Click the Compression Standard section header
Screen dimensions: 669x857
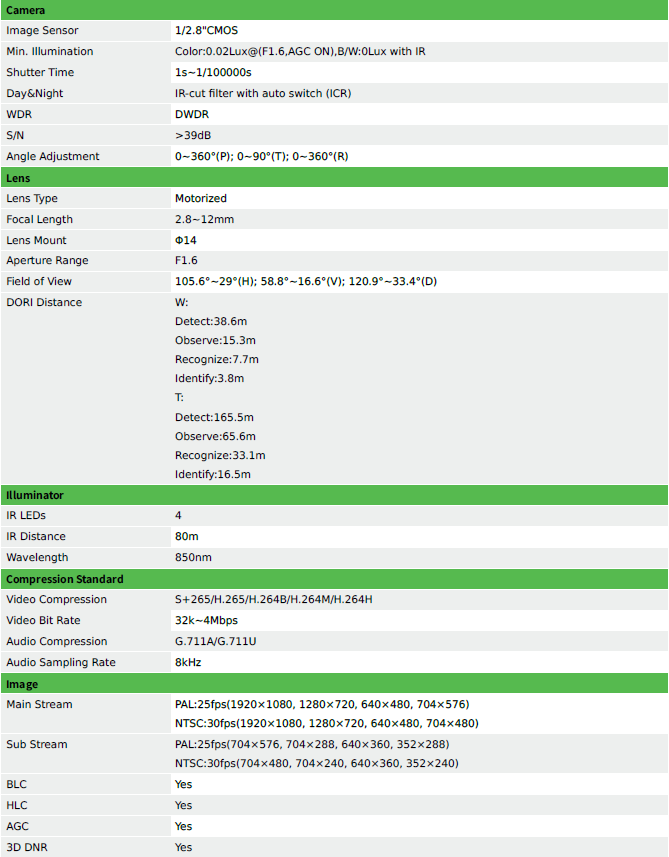tap(334, 579)
